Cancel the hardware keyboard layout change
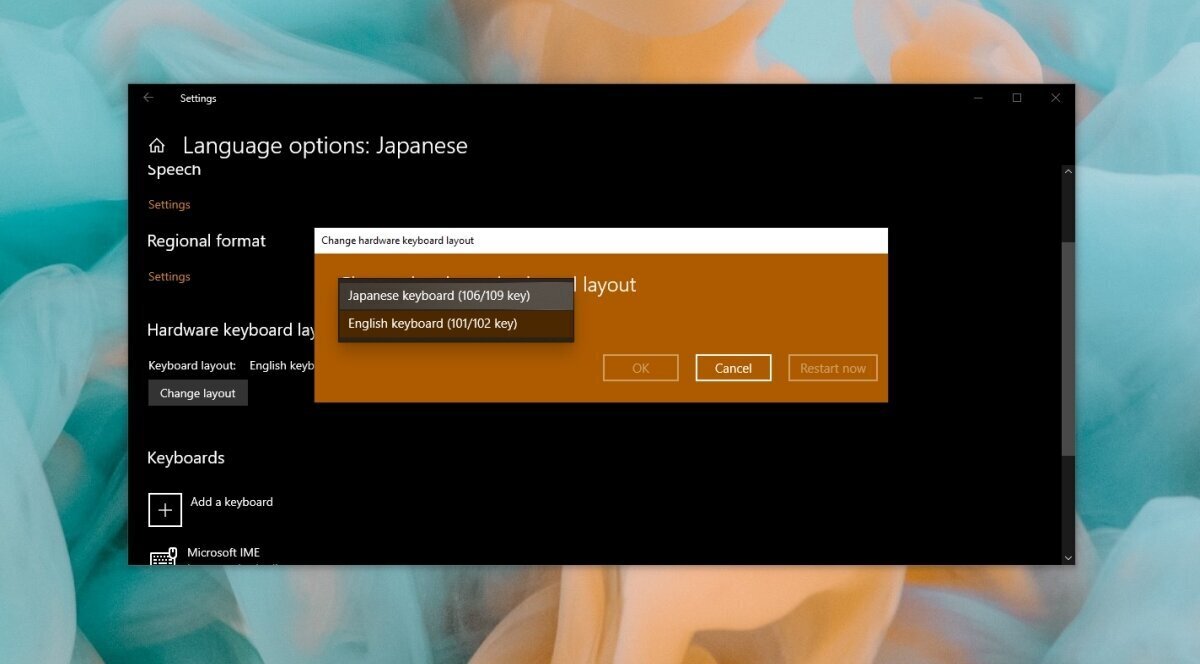This screenshot has height=664, width=1200. (x=733, y=367)
